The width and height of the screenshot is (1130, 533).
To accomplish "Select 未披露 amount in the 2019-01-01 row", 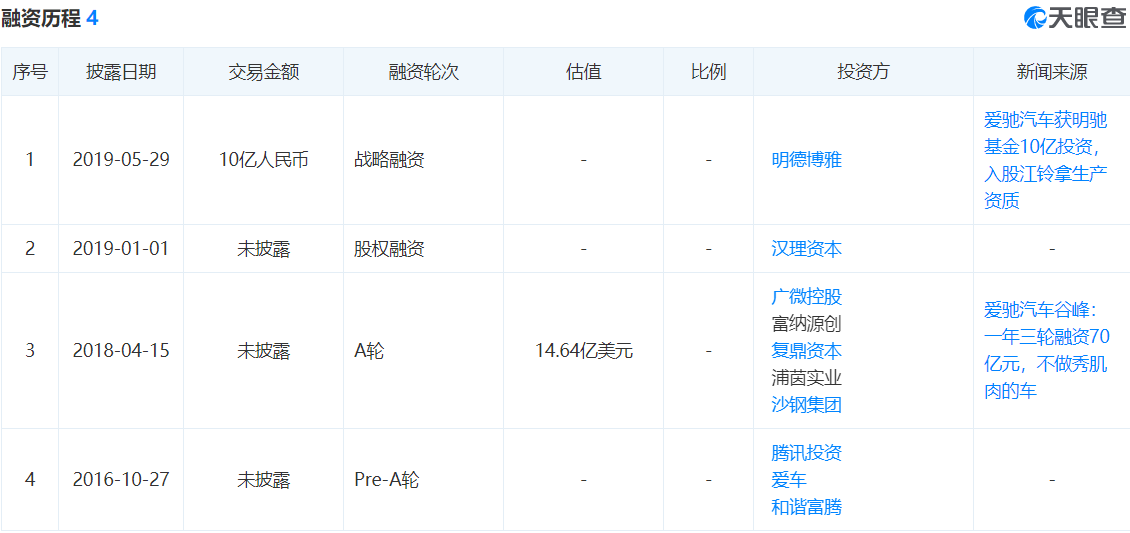I will pos(264,249).
